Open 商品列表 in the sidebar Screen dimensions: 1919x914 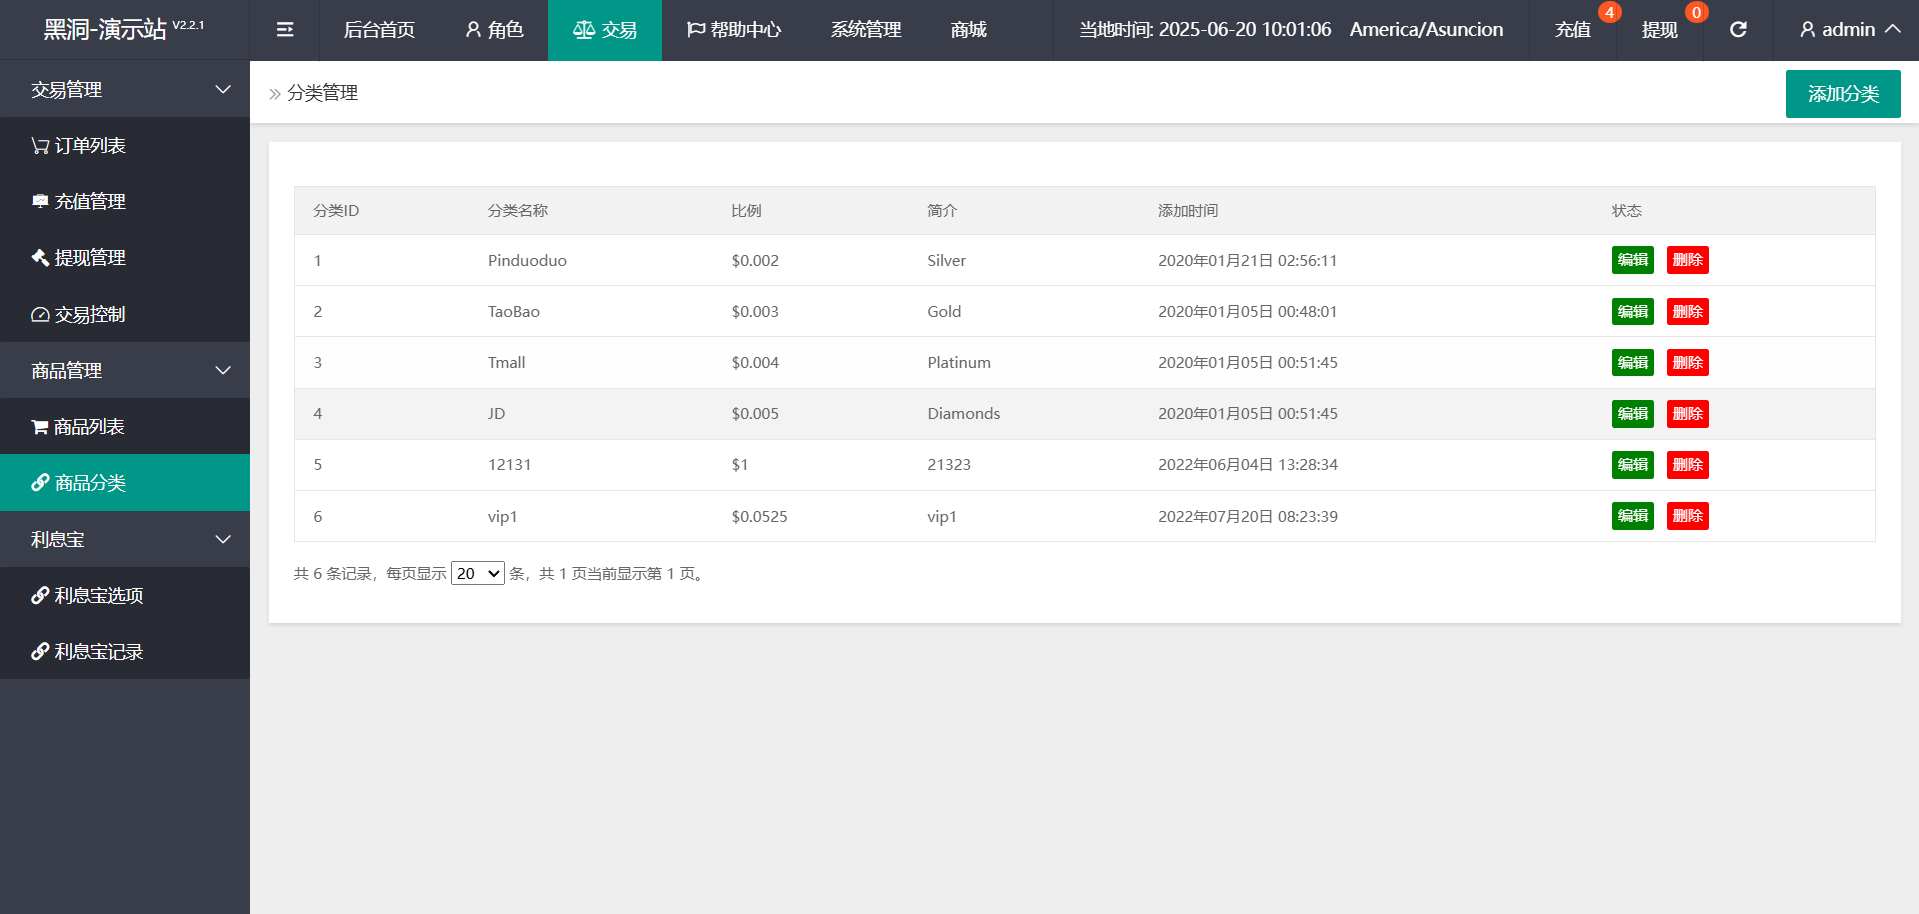pyautogui.click(x=125, y=427)
